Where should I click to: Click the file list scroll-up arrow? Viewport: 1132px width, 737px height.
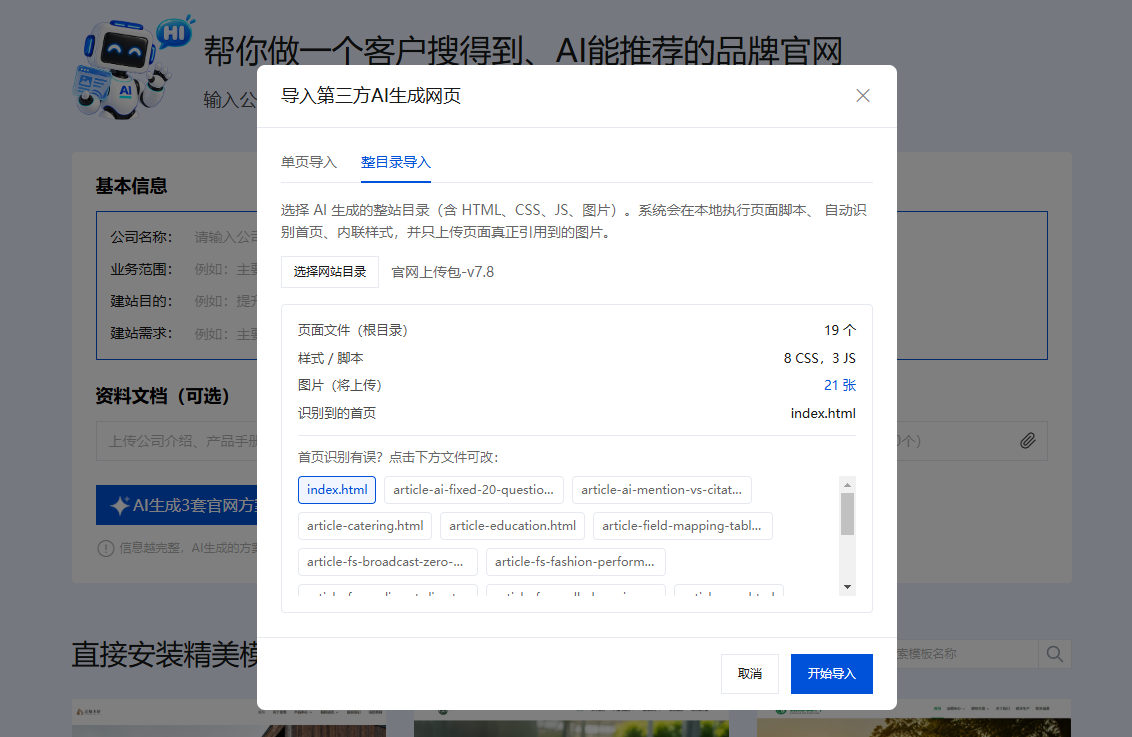848,485
